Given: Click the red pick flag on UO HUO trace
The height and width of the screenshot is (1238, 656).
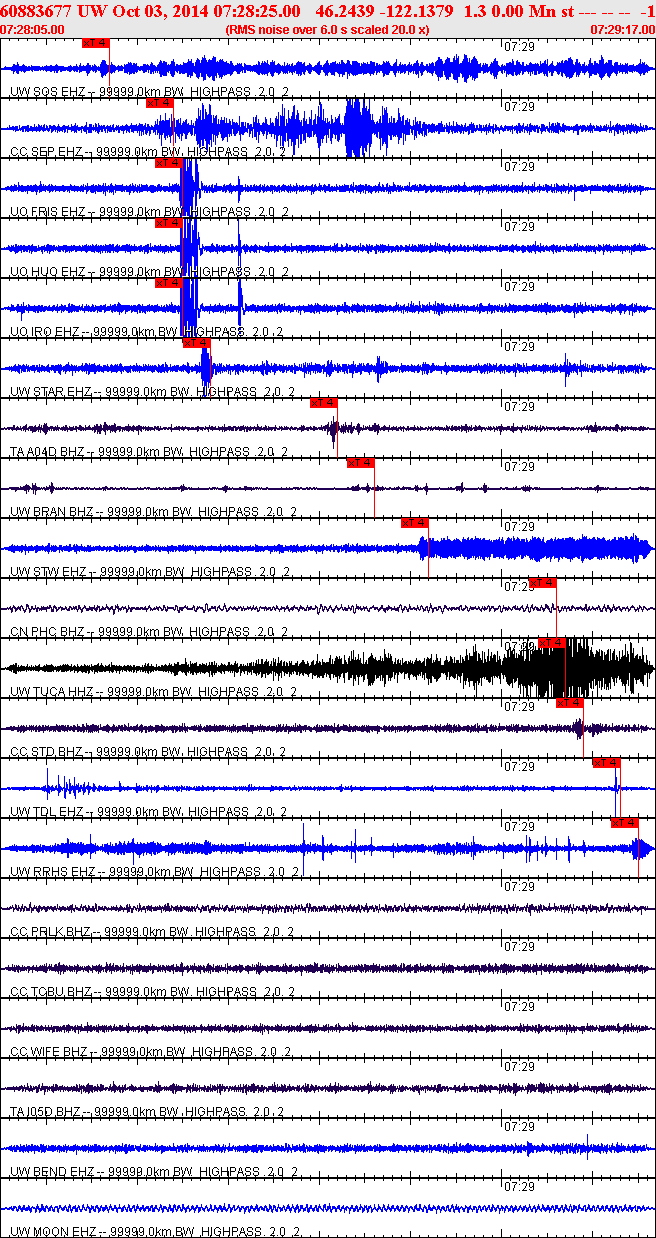Looking at the screenshot, I should [169, 223].
